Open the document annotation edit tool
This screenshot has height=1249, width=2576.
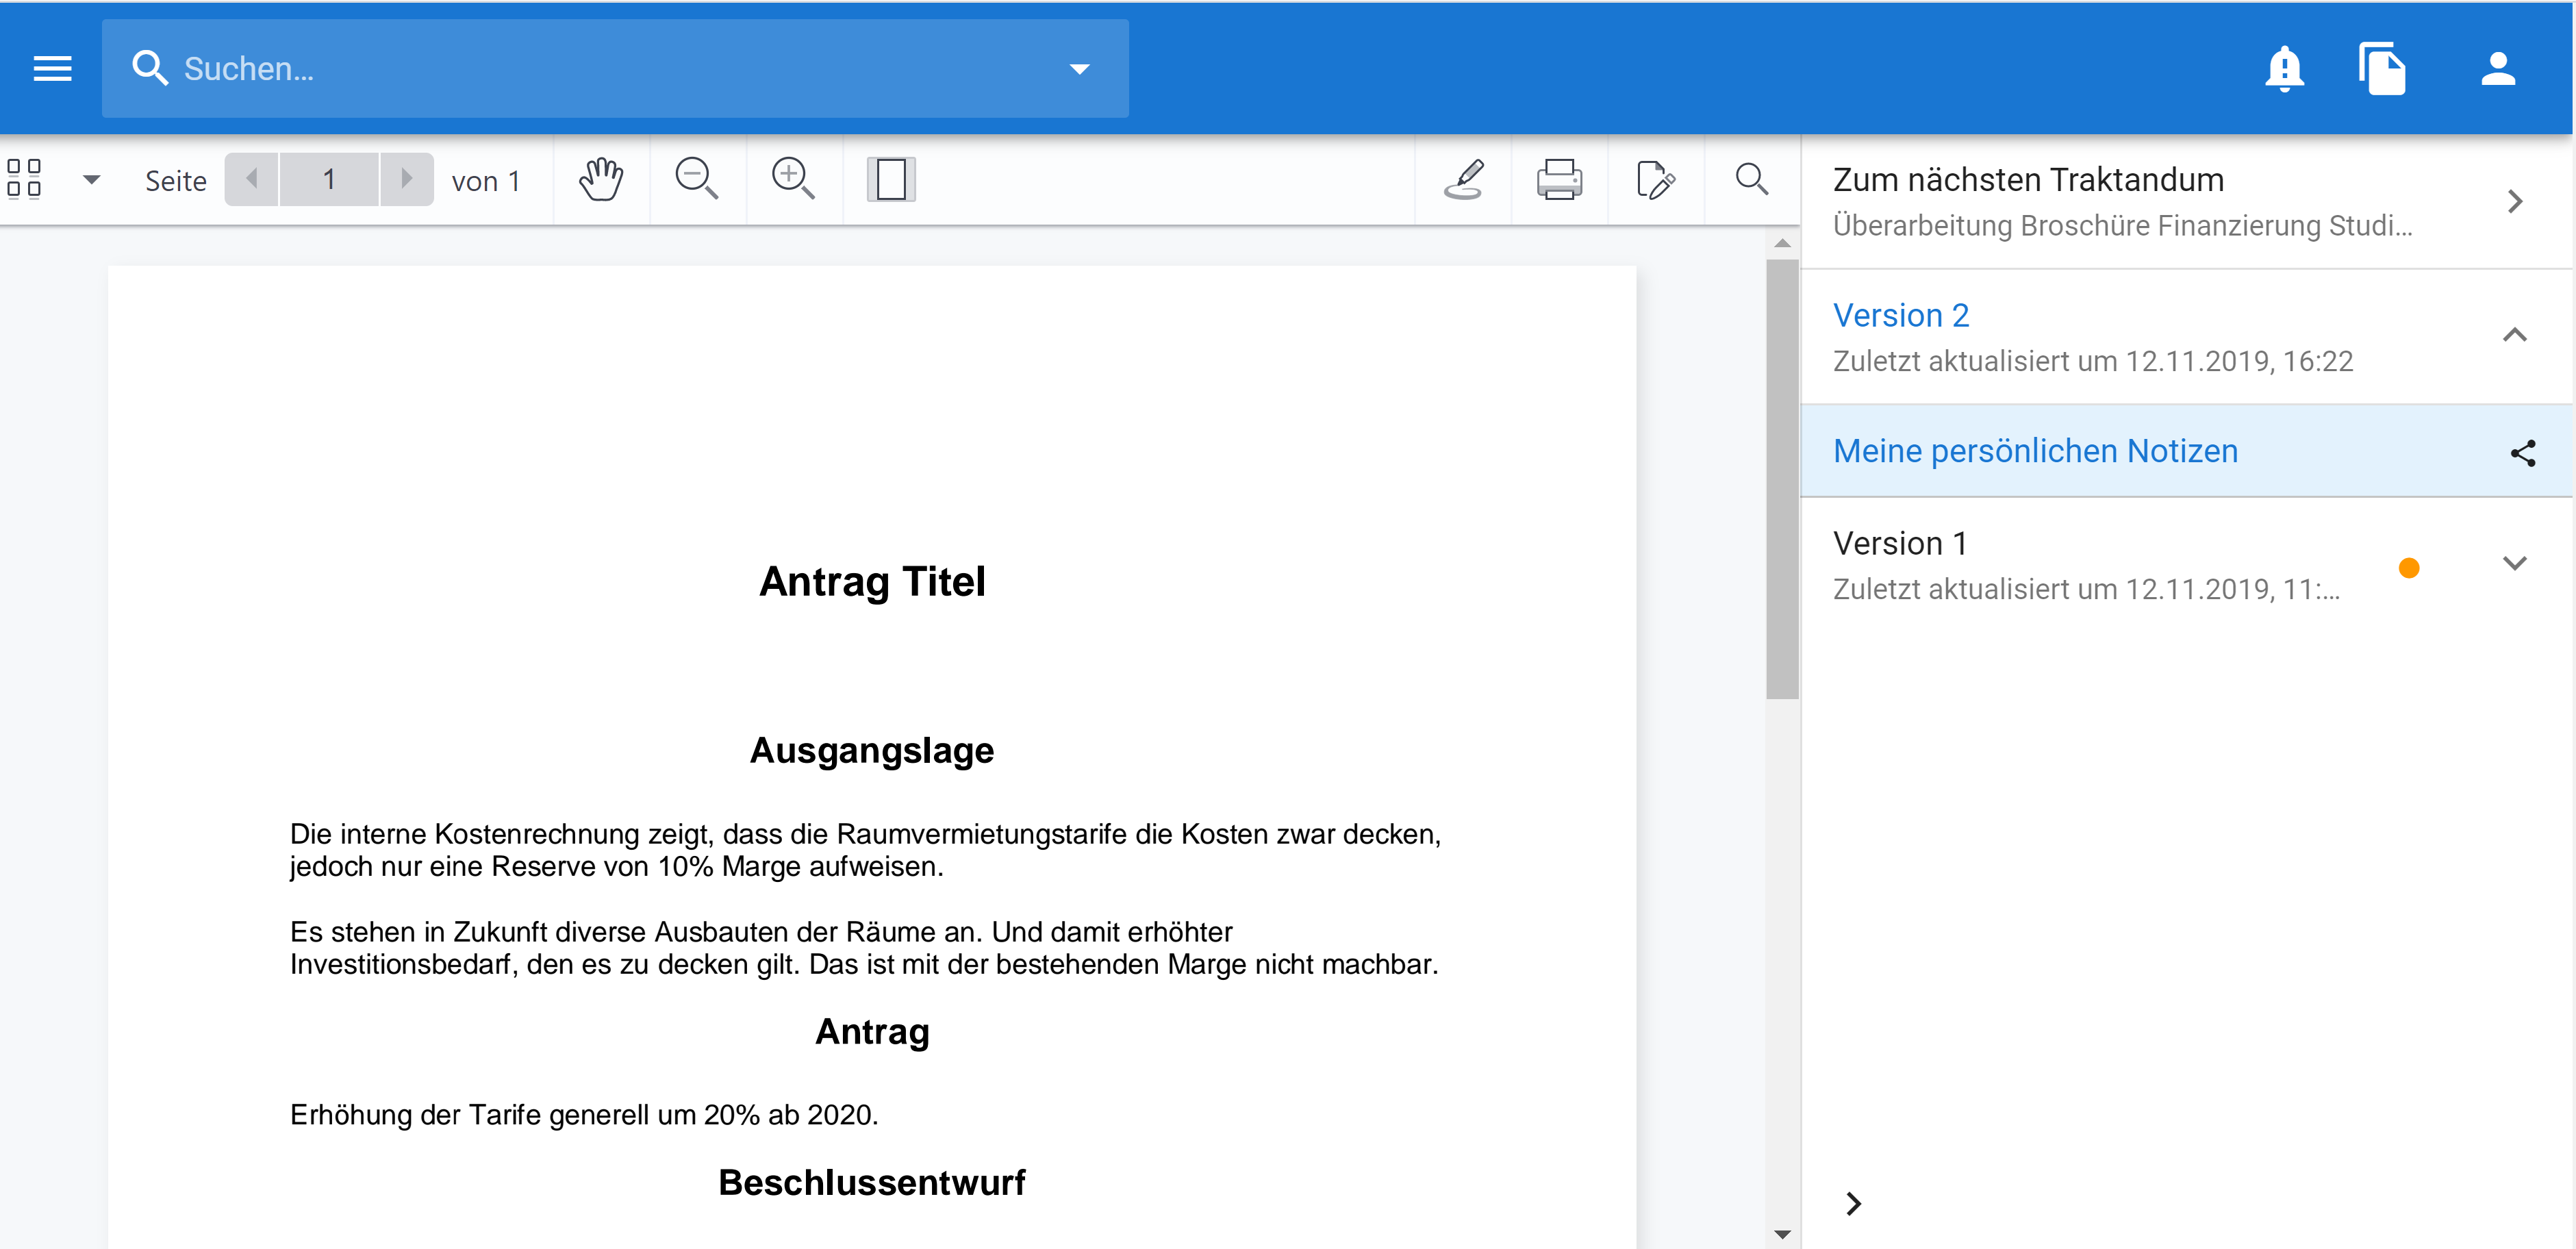(x=1655, y=180)
